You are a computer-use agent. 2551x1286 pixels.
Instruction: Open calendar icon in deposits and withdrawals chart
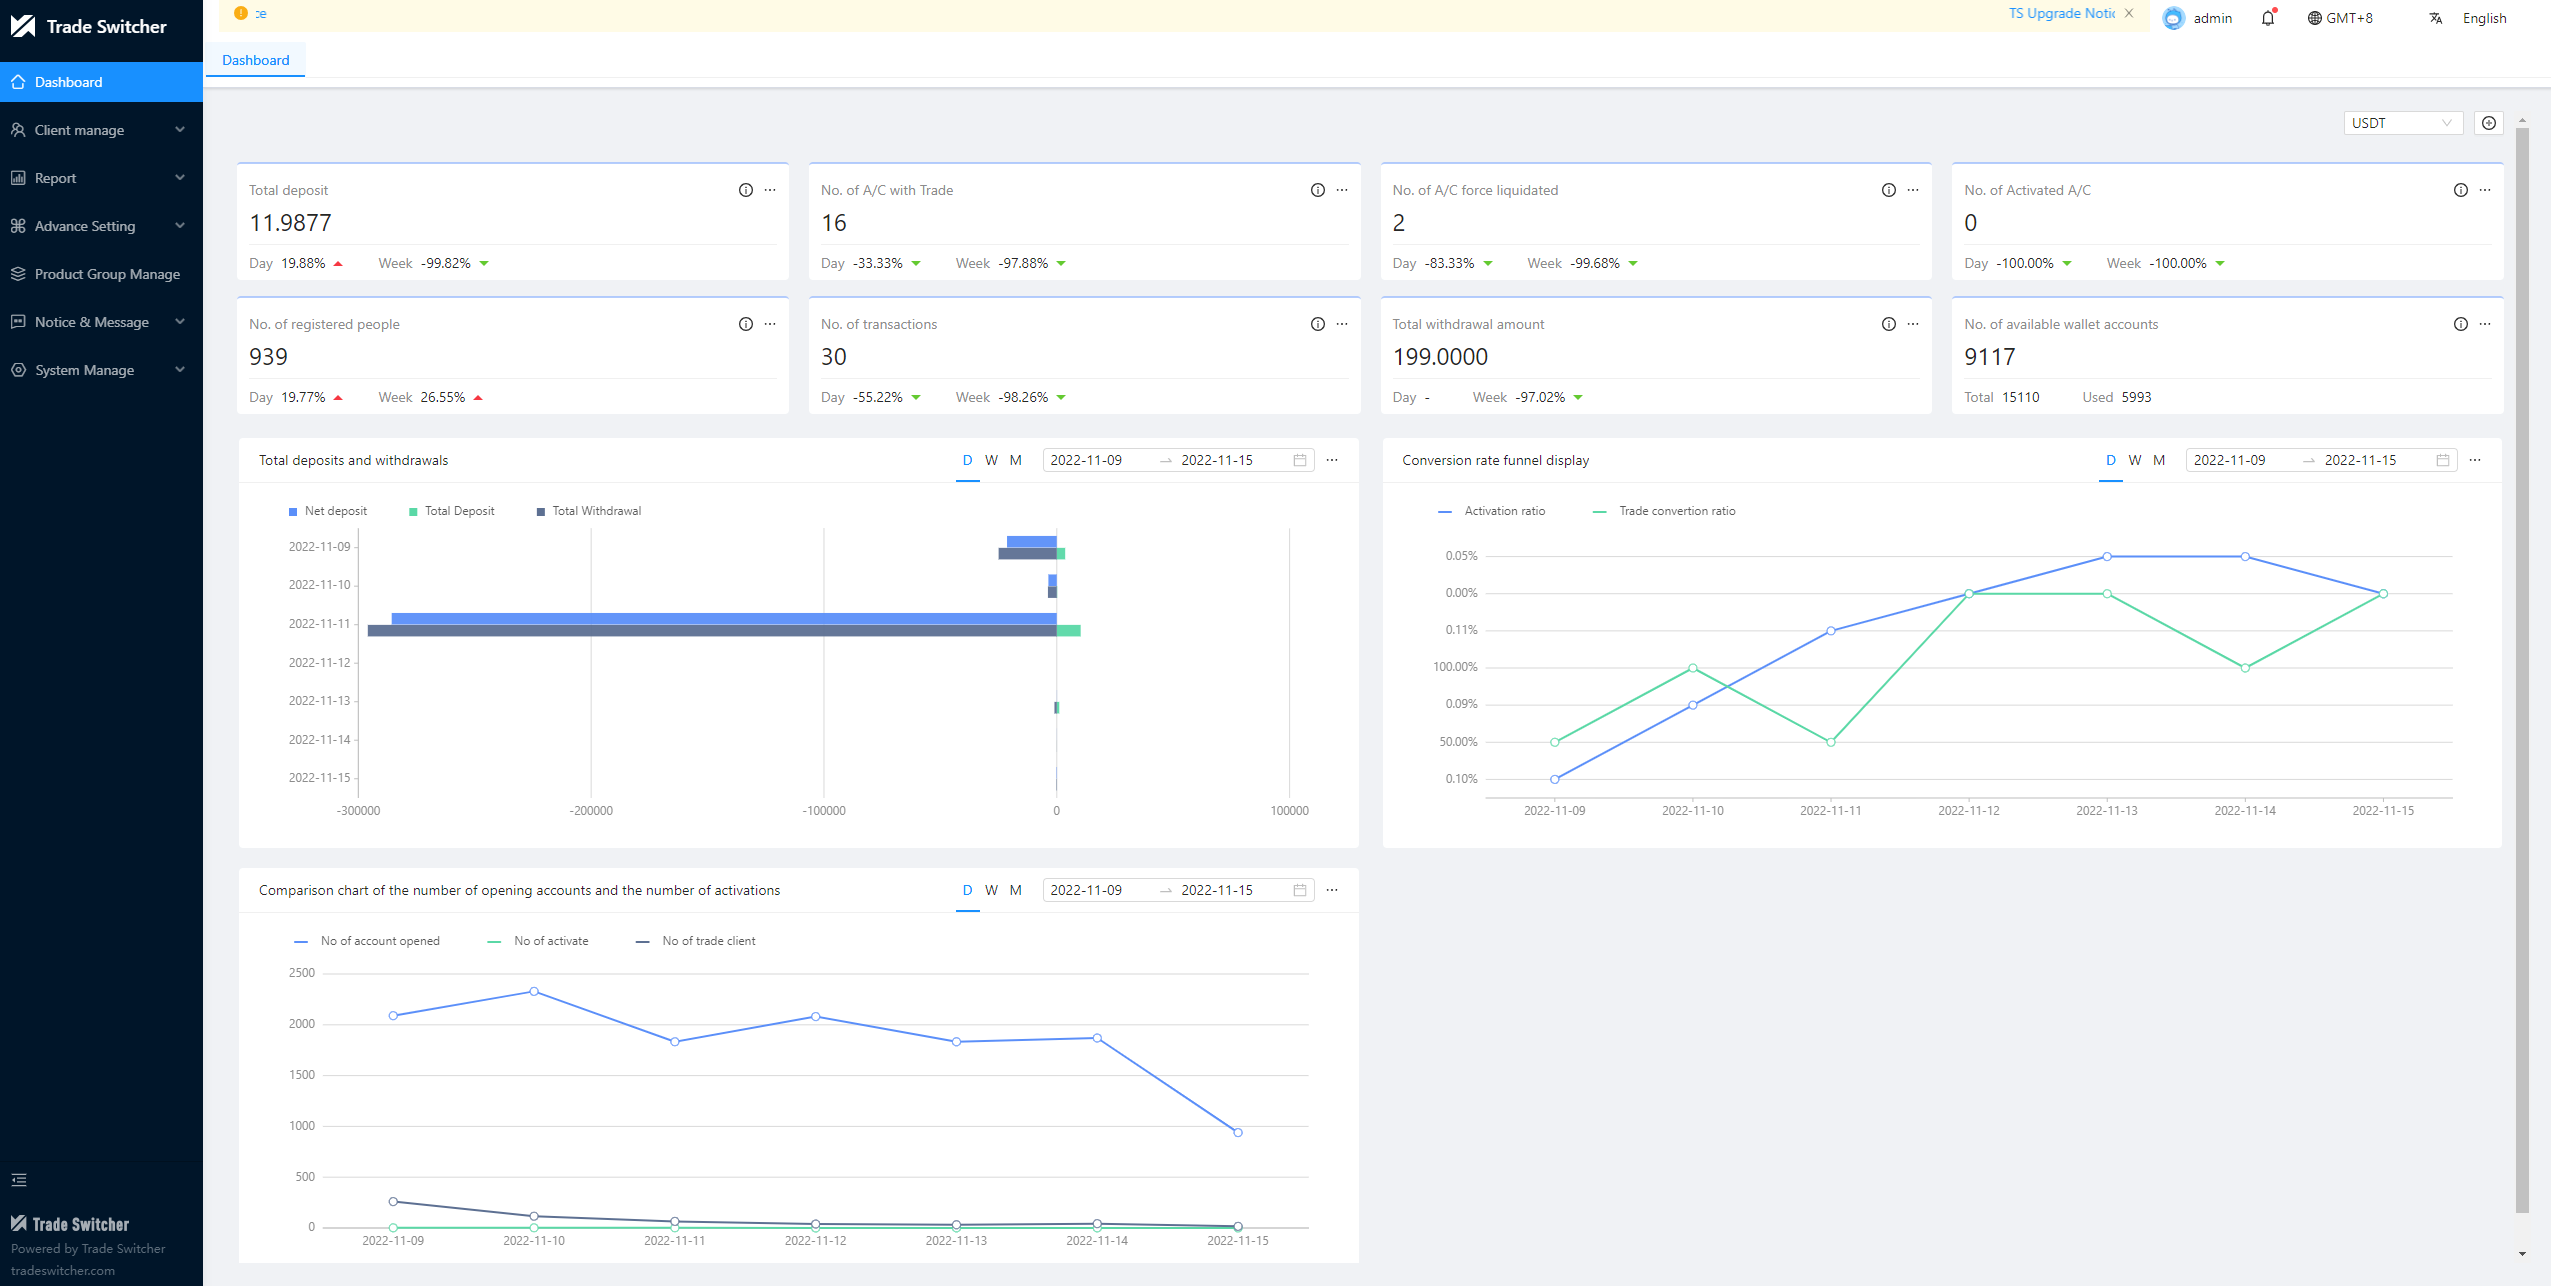point(1300,460)
